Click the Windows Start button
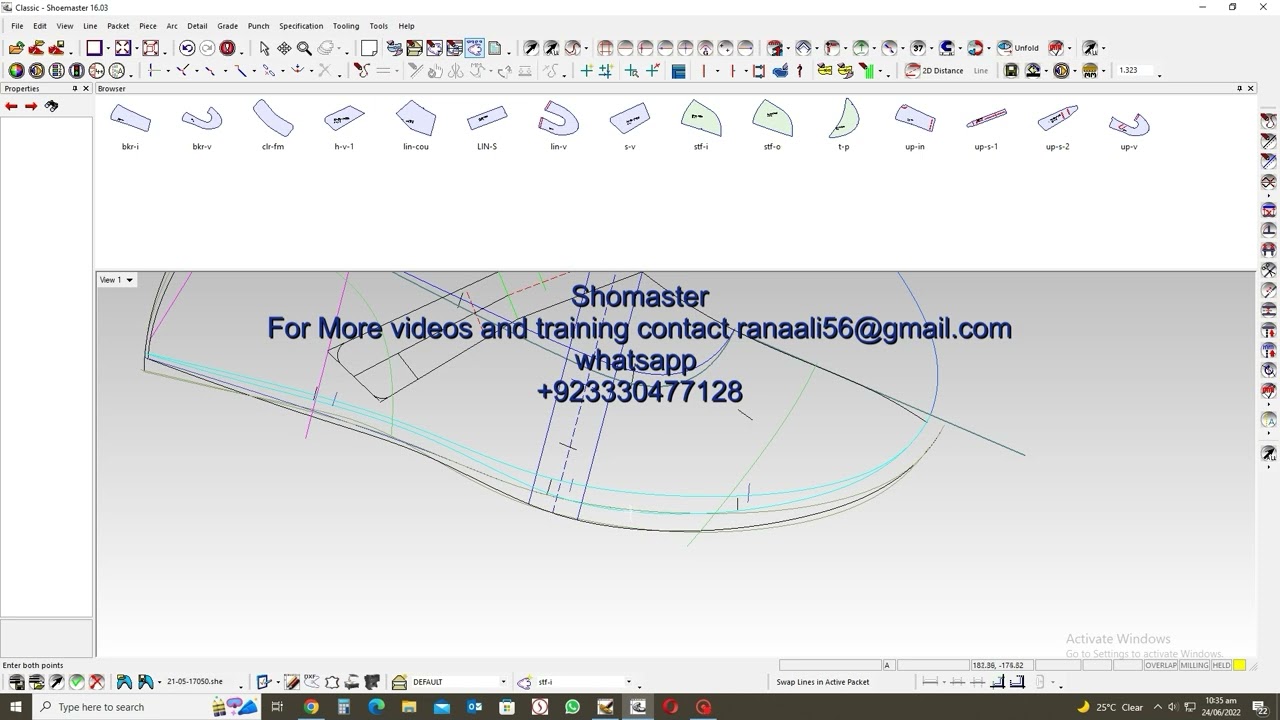1280x720 pixels. pos(16,707)
